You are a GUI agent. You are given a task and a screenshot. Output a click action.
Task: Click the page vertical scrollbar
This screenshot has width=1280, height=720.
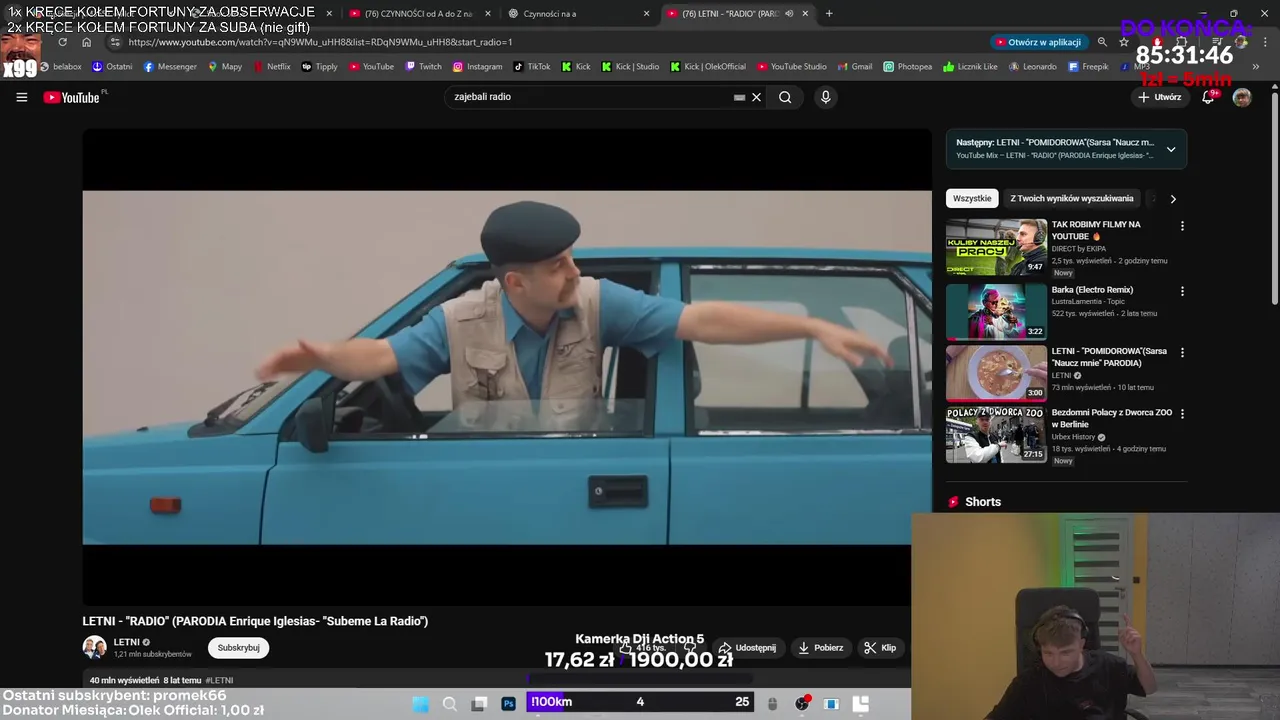[1274, 200]
